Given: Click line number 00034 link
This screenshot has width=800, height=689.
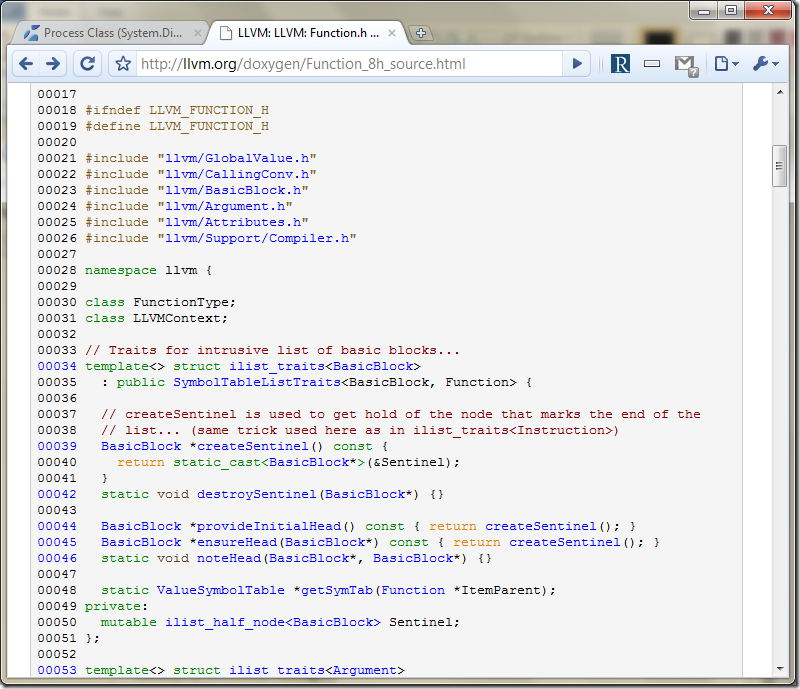Looking at the screenshot, I should tap(57, 366).
